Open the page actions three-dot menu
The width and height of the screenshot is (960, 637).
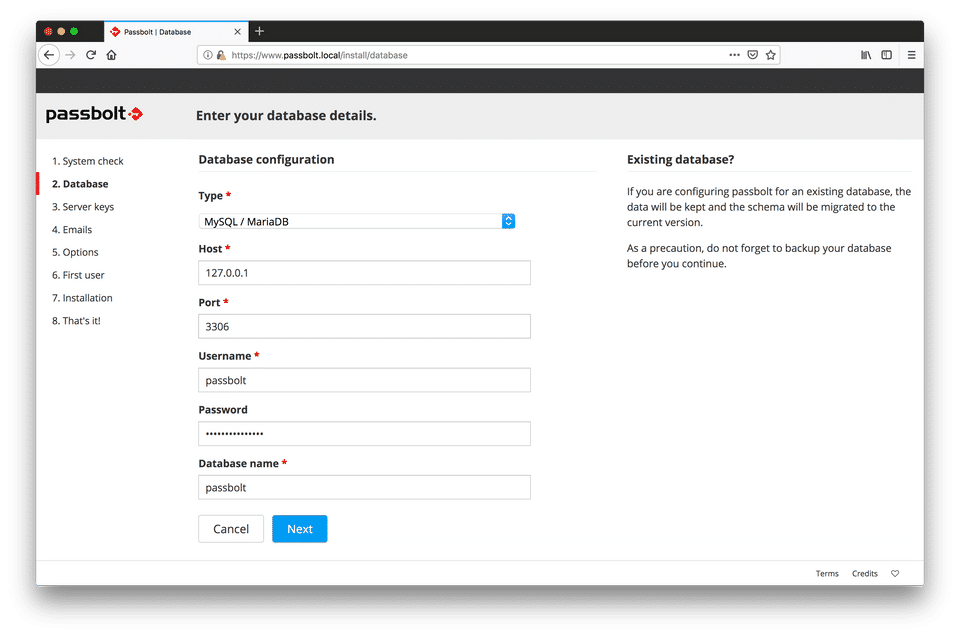pos(734,55)
